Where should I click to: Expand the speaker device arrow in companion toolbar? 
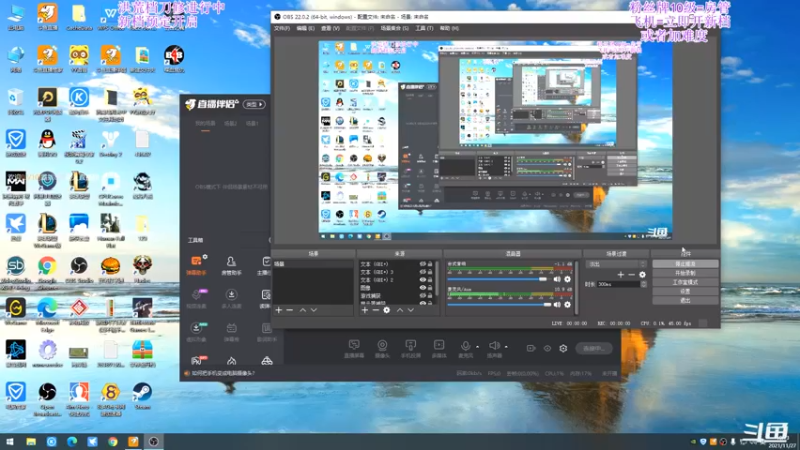tap(506, 347)
